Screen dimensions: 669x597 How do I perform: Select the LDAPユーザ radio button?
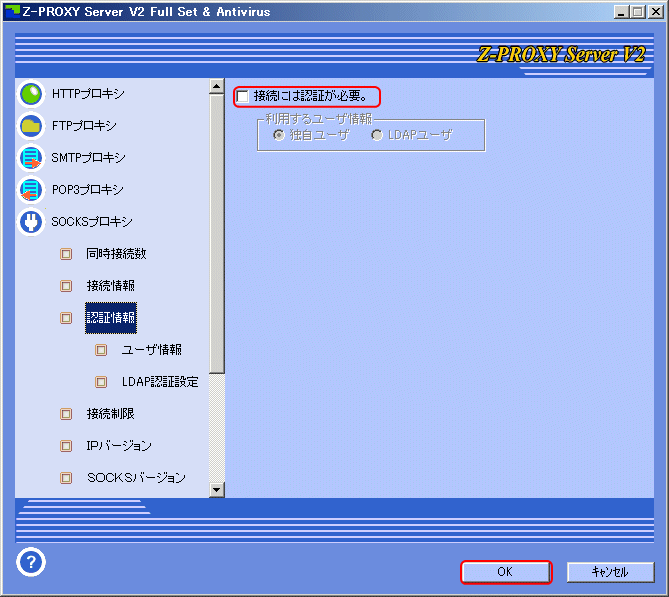click(377, 135)
